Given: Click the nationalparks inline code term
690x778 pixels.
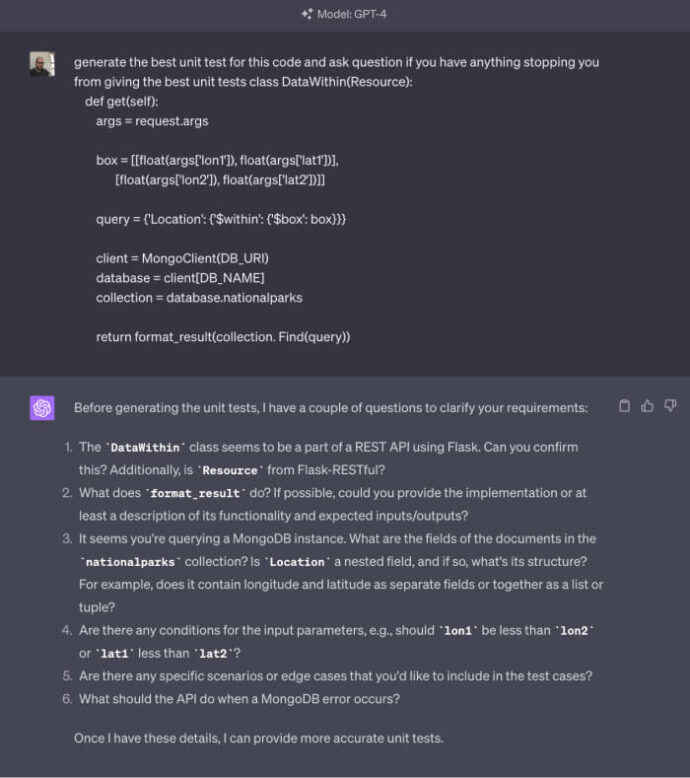Looking at the screenshot, I should [130, 562].
